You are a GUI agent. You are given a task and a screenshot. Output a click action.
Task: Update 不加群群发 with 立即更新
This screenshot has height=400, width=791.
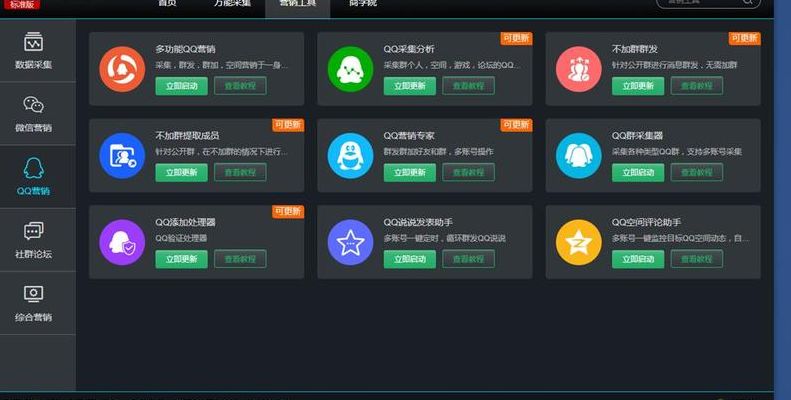click(x=638, y=86)
